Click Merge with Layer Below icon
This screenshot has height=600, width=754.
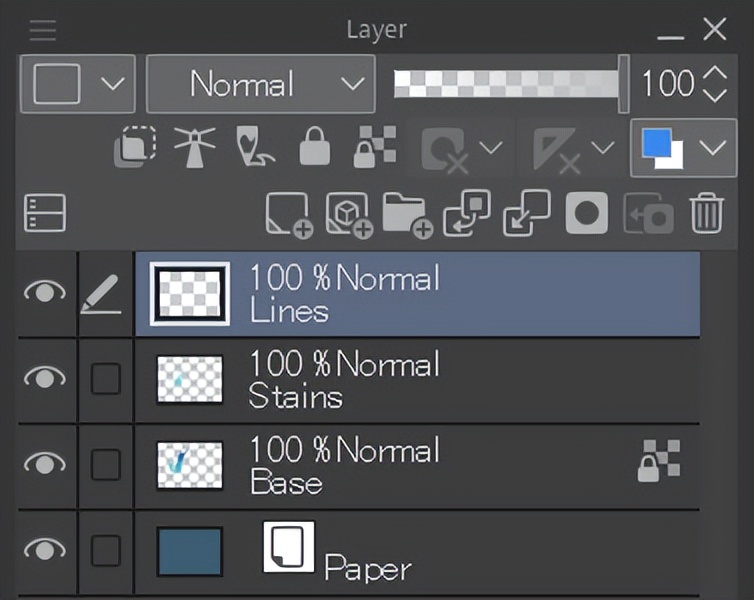527,213
